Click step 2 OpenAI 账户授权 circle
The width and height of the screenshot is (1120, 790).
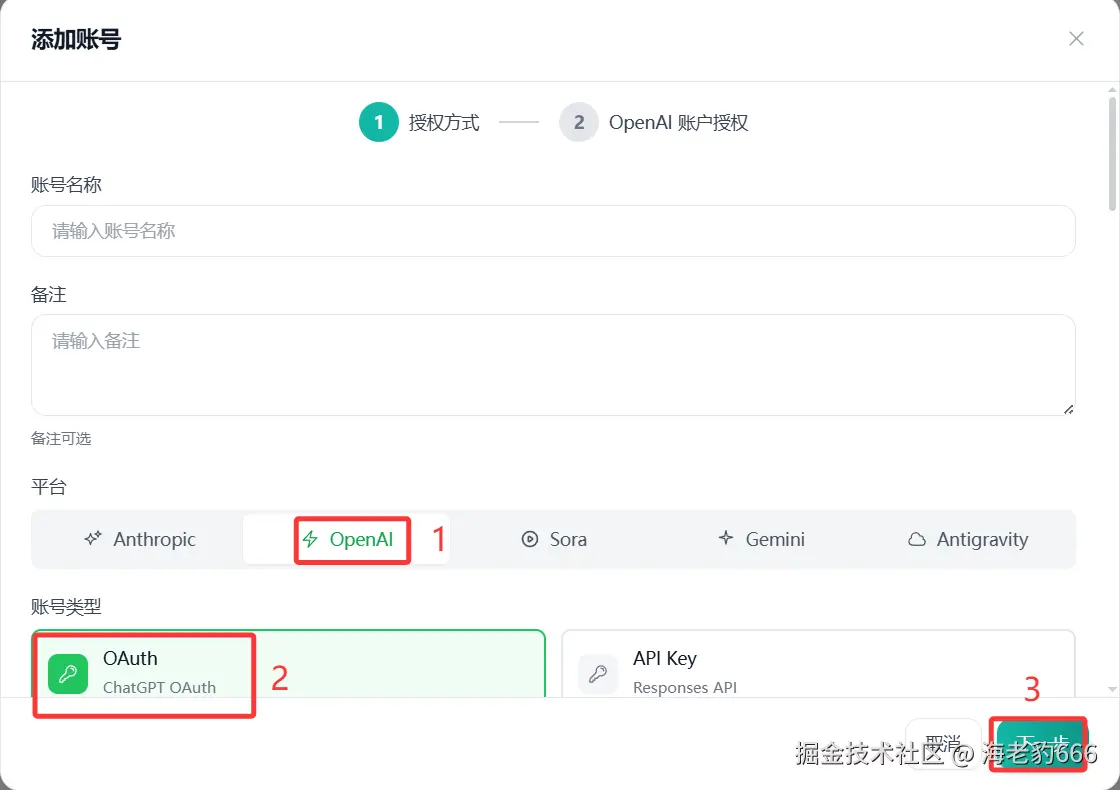(x=579, y=122)
